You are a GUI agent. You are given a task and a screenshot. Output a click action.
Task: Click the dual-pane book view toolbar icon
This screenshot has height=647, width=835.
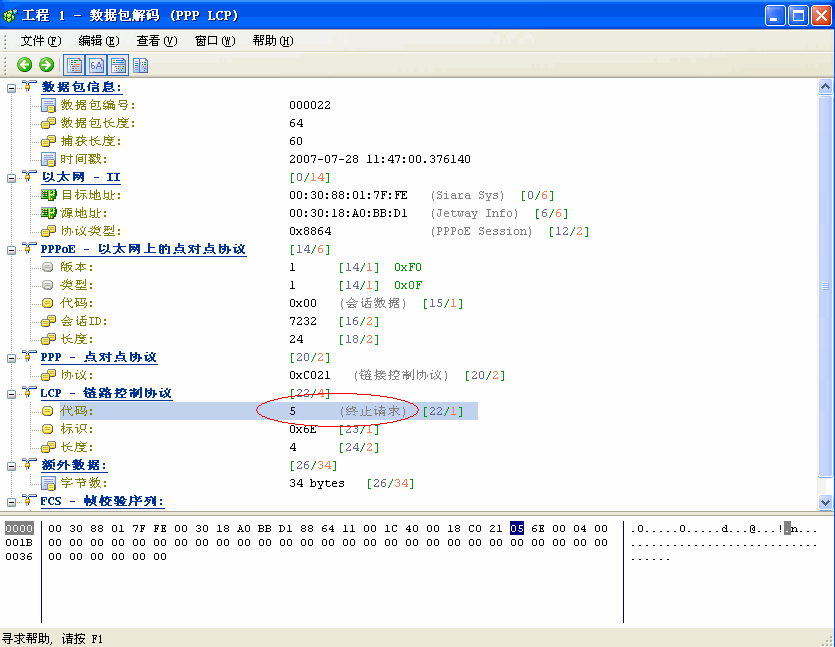coord(139,64)
